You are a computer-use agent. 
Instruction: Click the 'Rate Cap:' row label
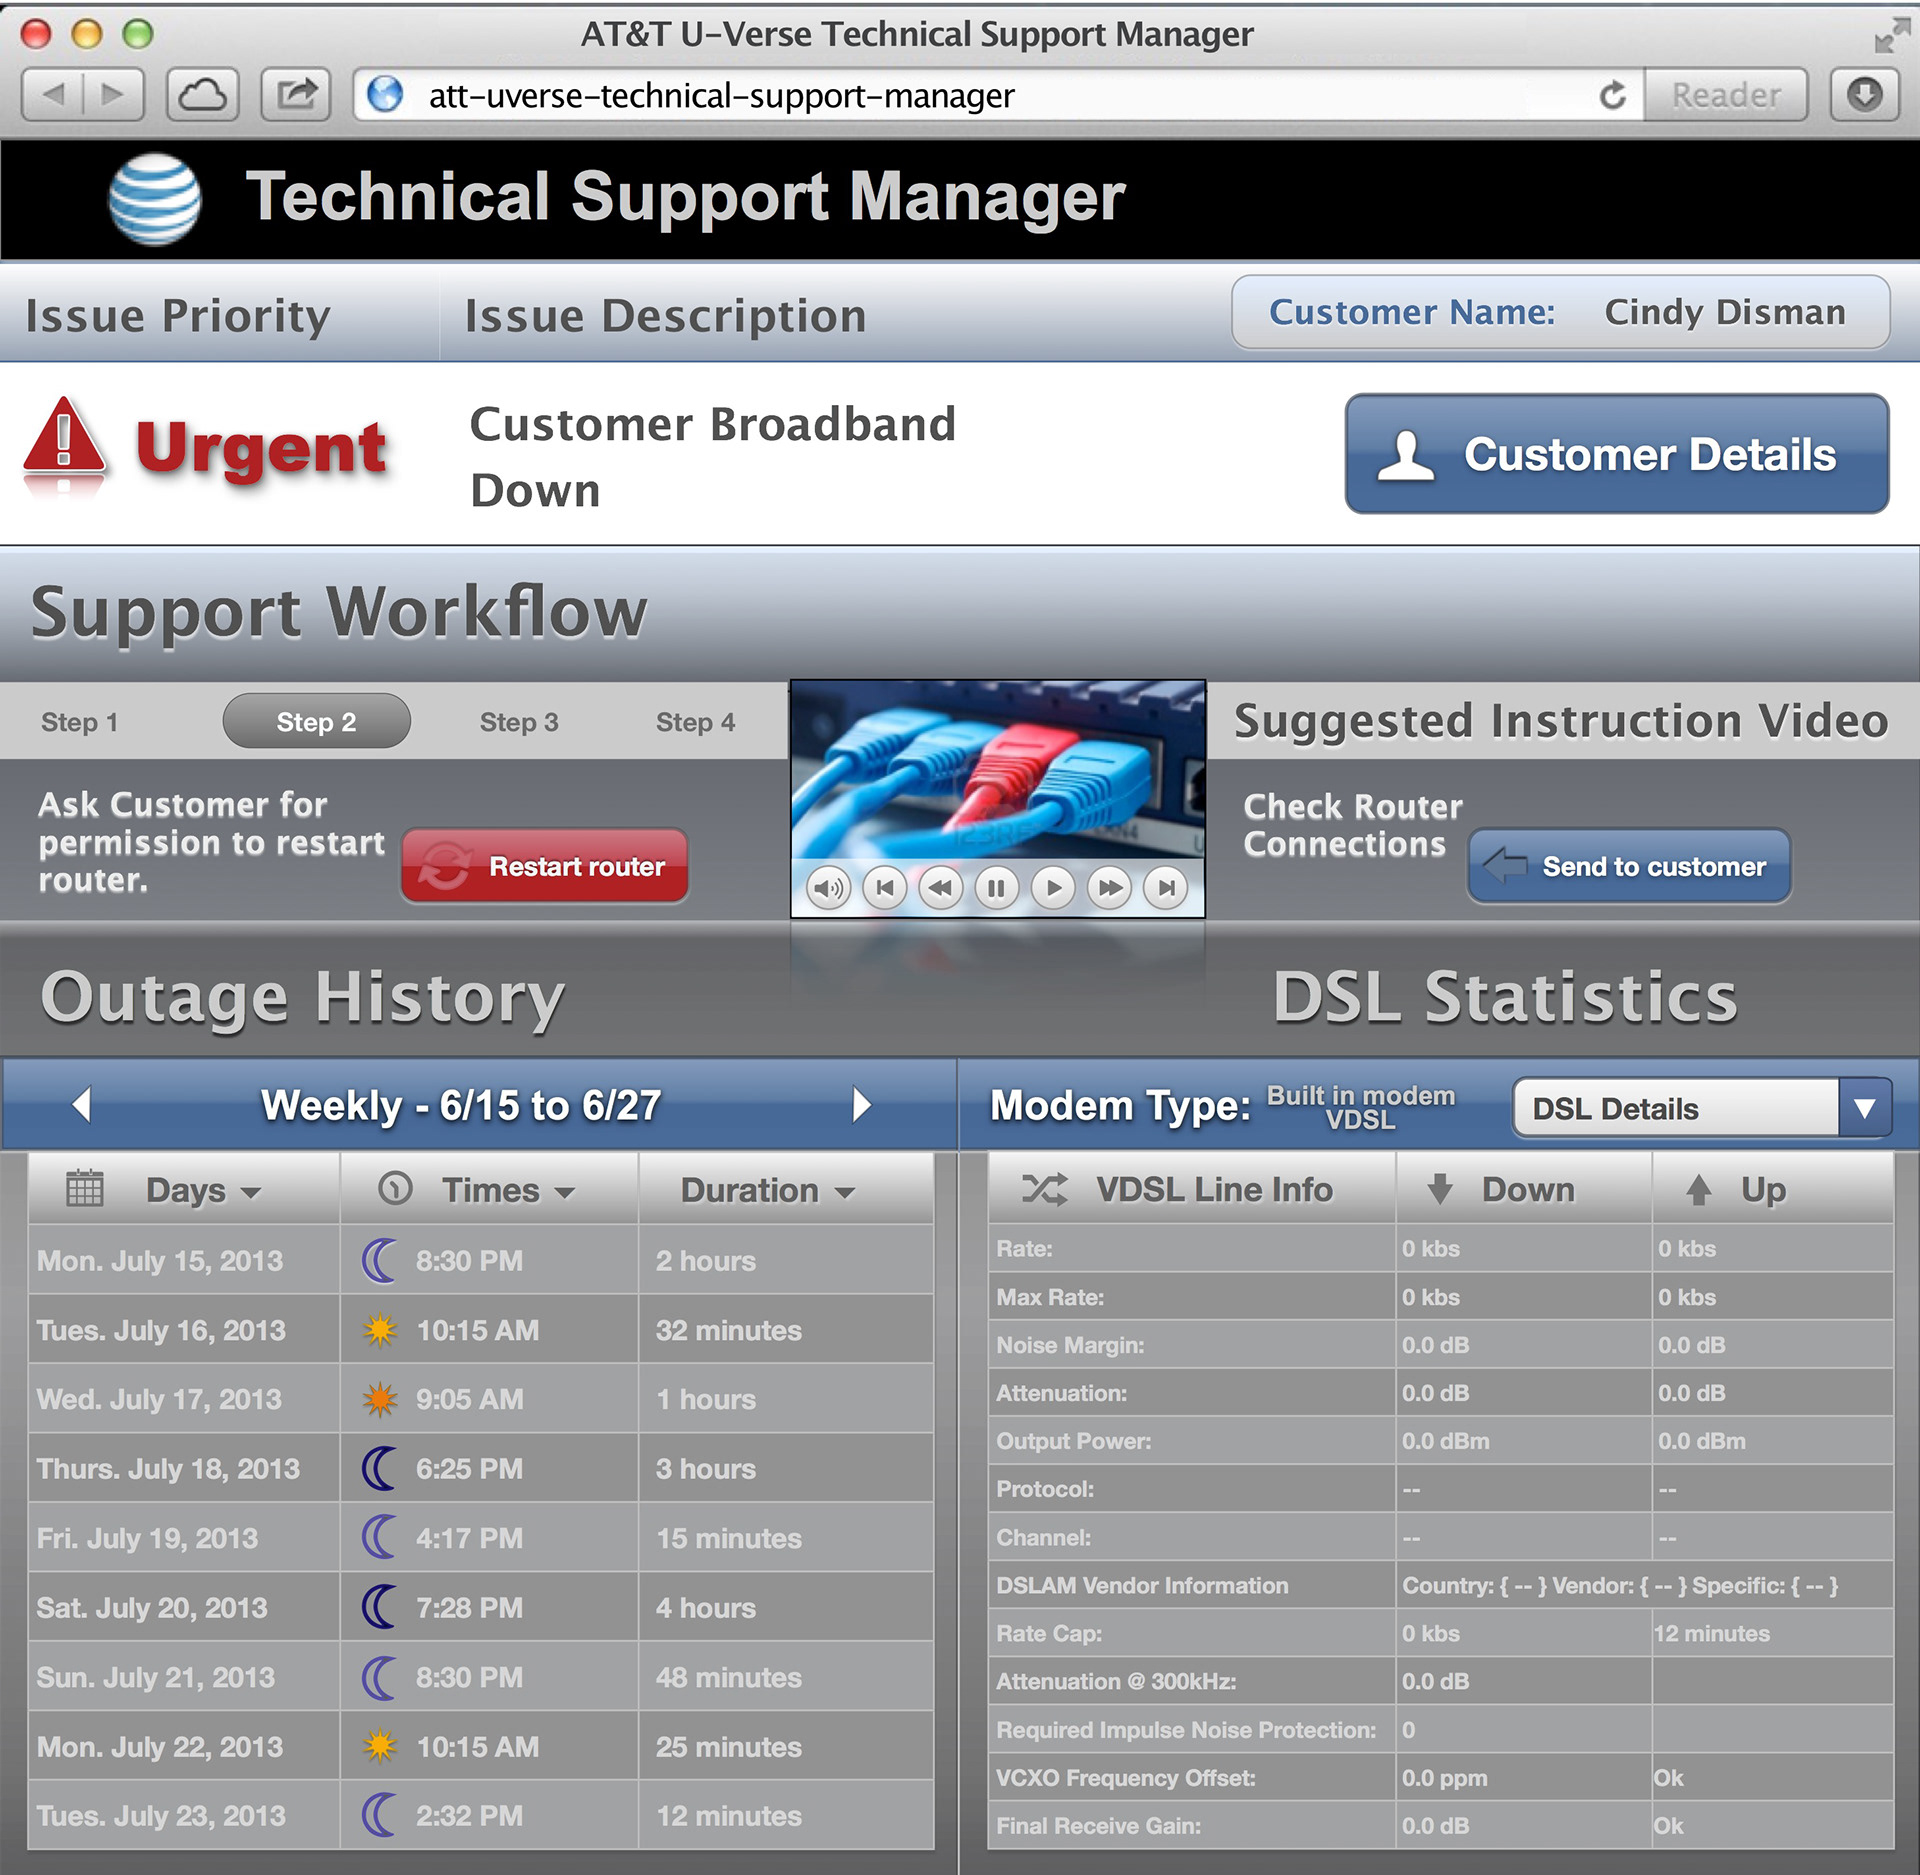pos(1049,1633)
